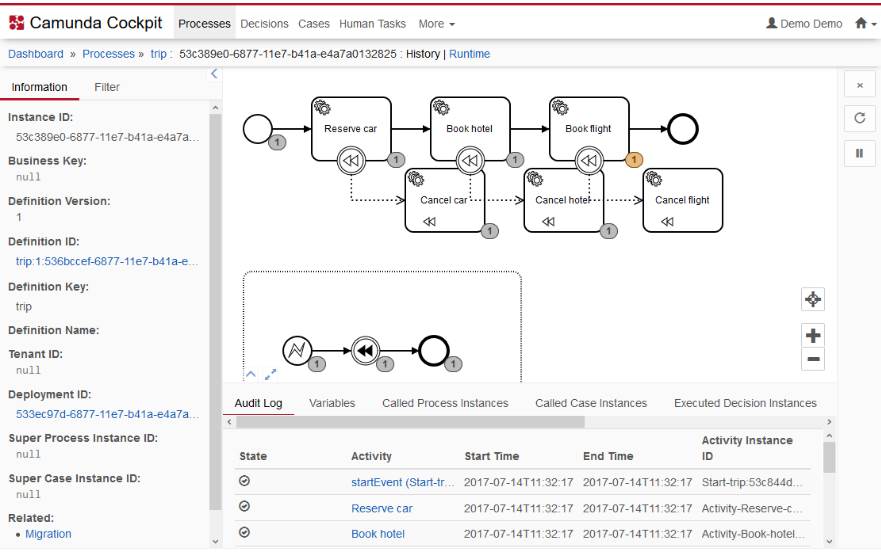Click the Camunda Cockpit logo icon
The width and height of the screenshot is (881, 552).
pyautogui.click(x=16, y=23)
